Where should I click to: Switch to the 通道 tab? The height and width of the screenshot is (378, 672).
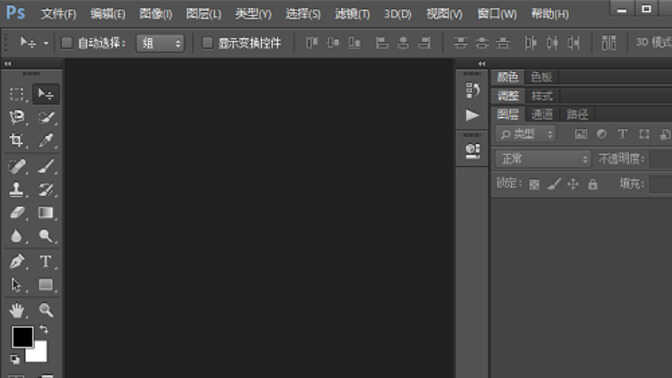542,114
